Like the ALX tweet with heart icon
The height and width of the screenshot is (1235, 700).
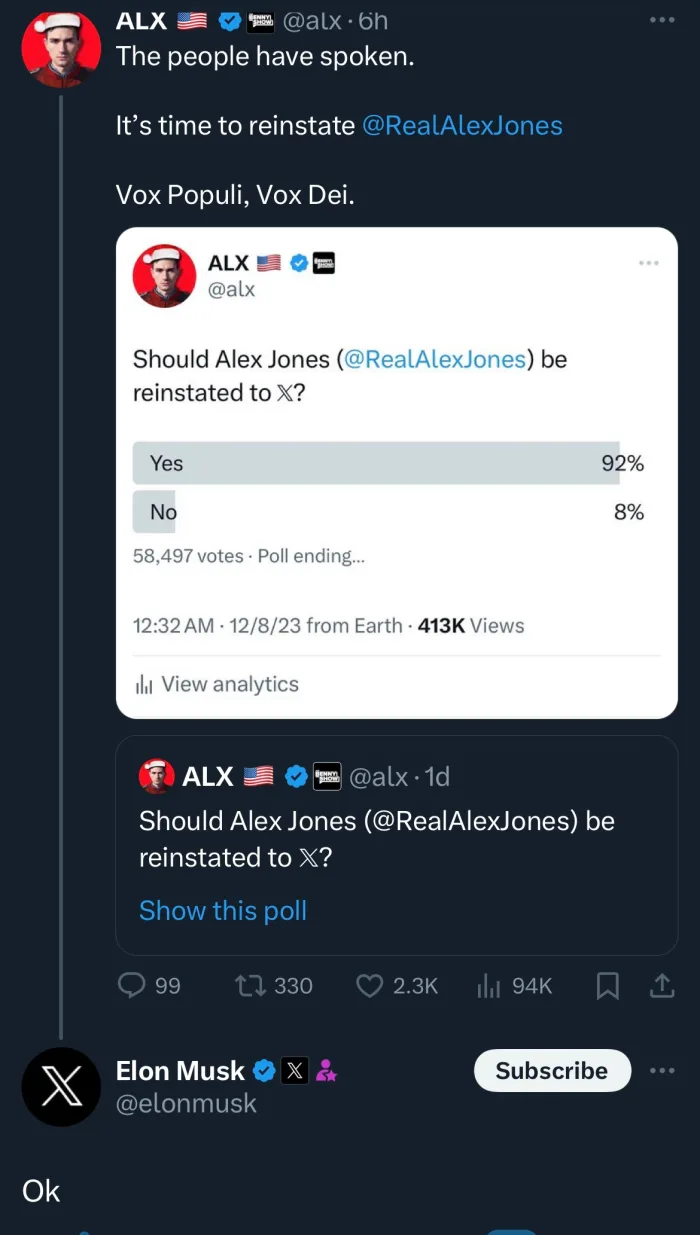coord(370,986)
